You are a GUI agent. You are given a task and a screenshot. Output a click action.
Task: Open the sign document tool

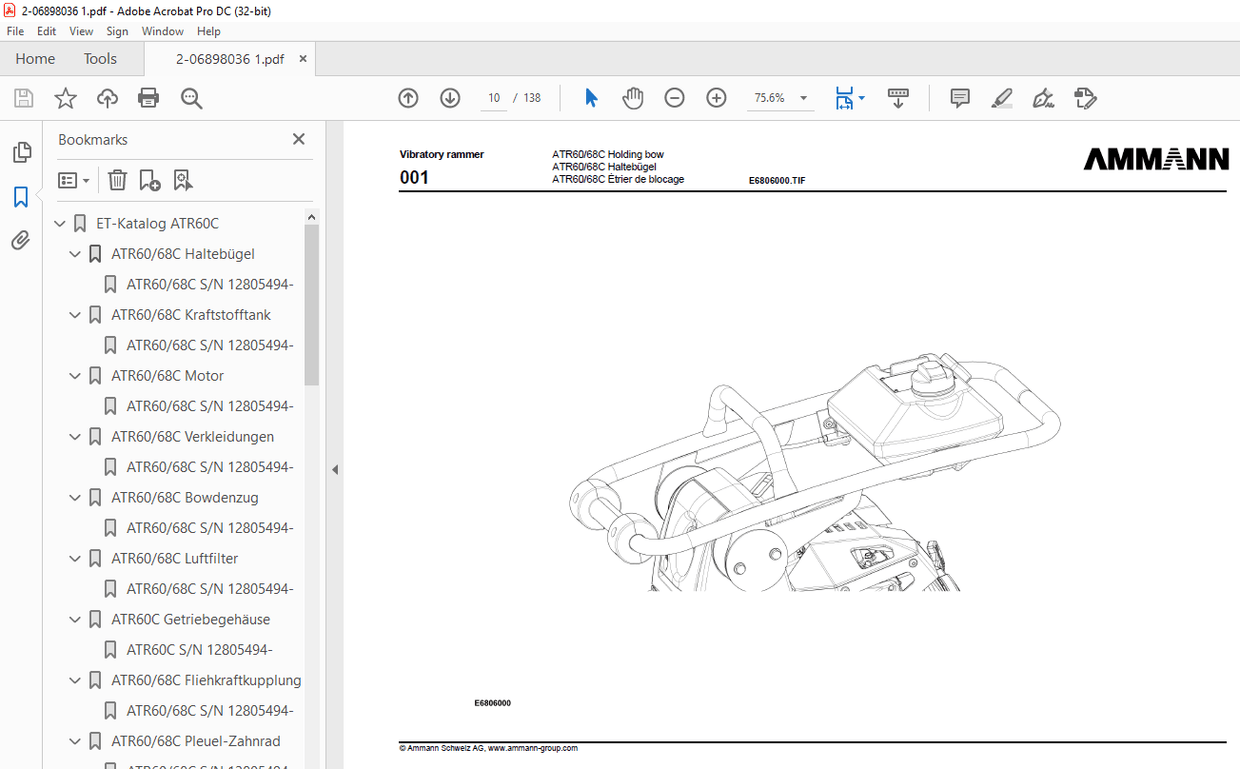tap(1043, 98)
